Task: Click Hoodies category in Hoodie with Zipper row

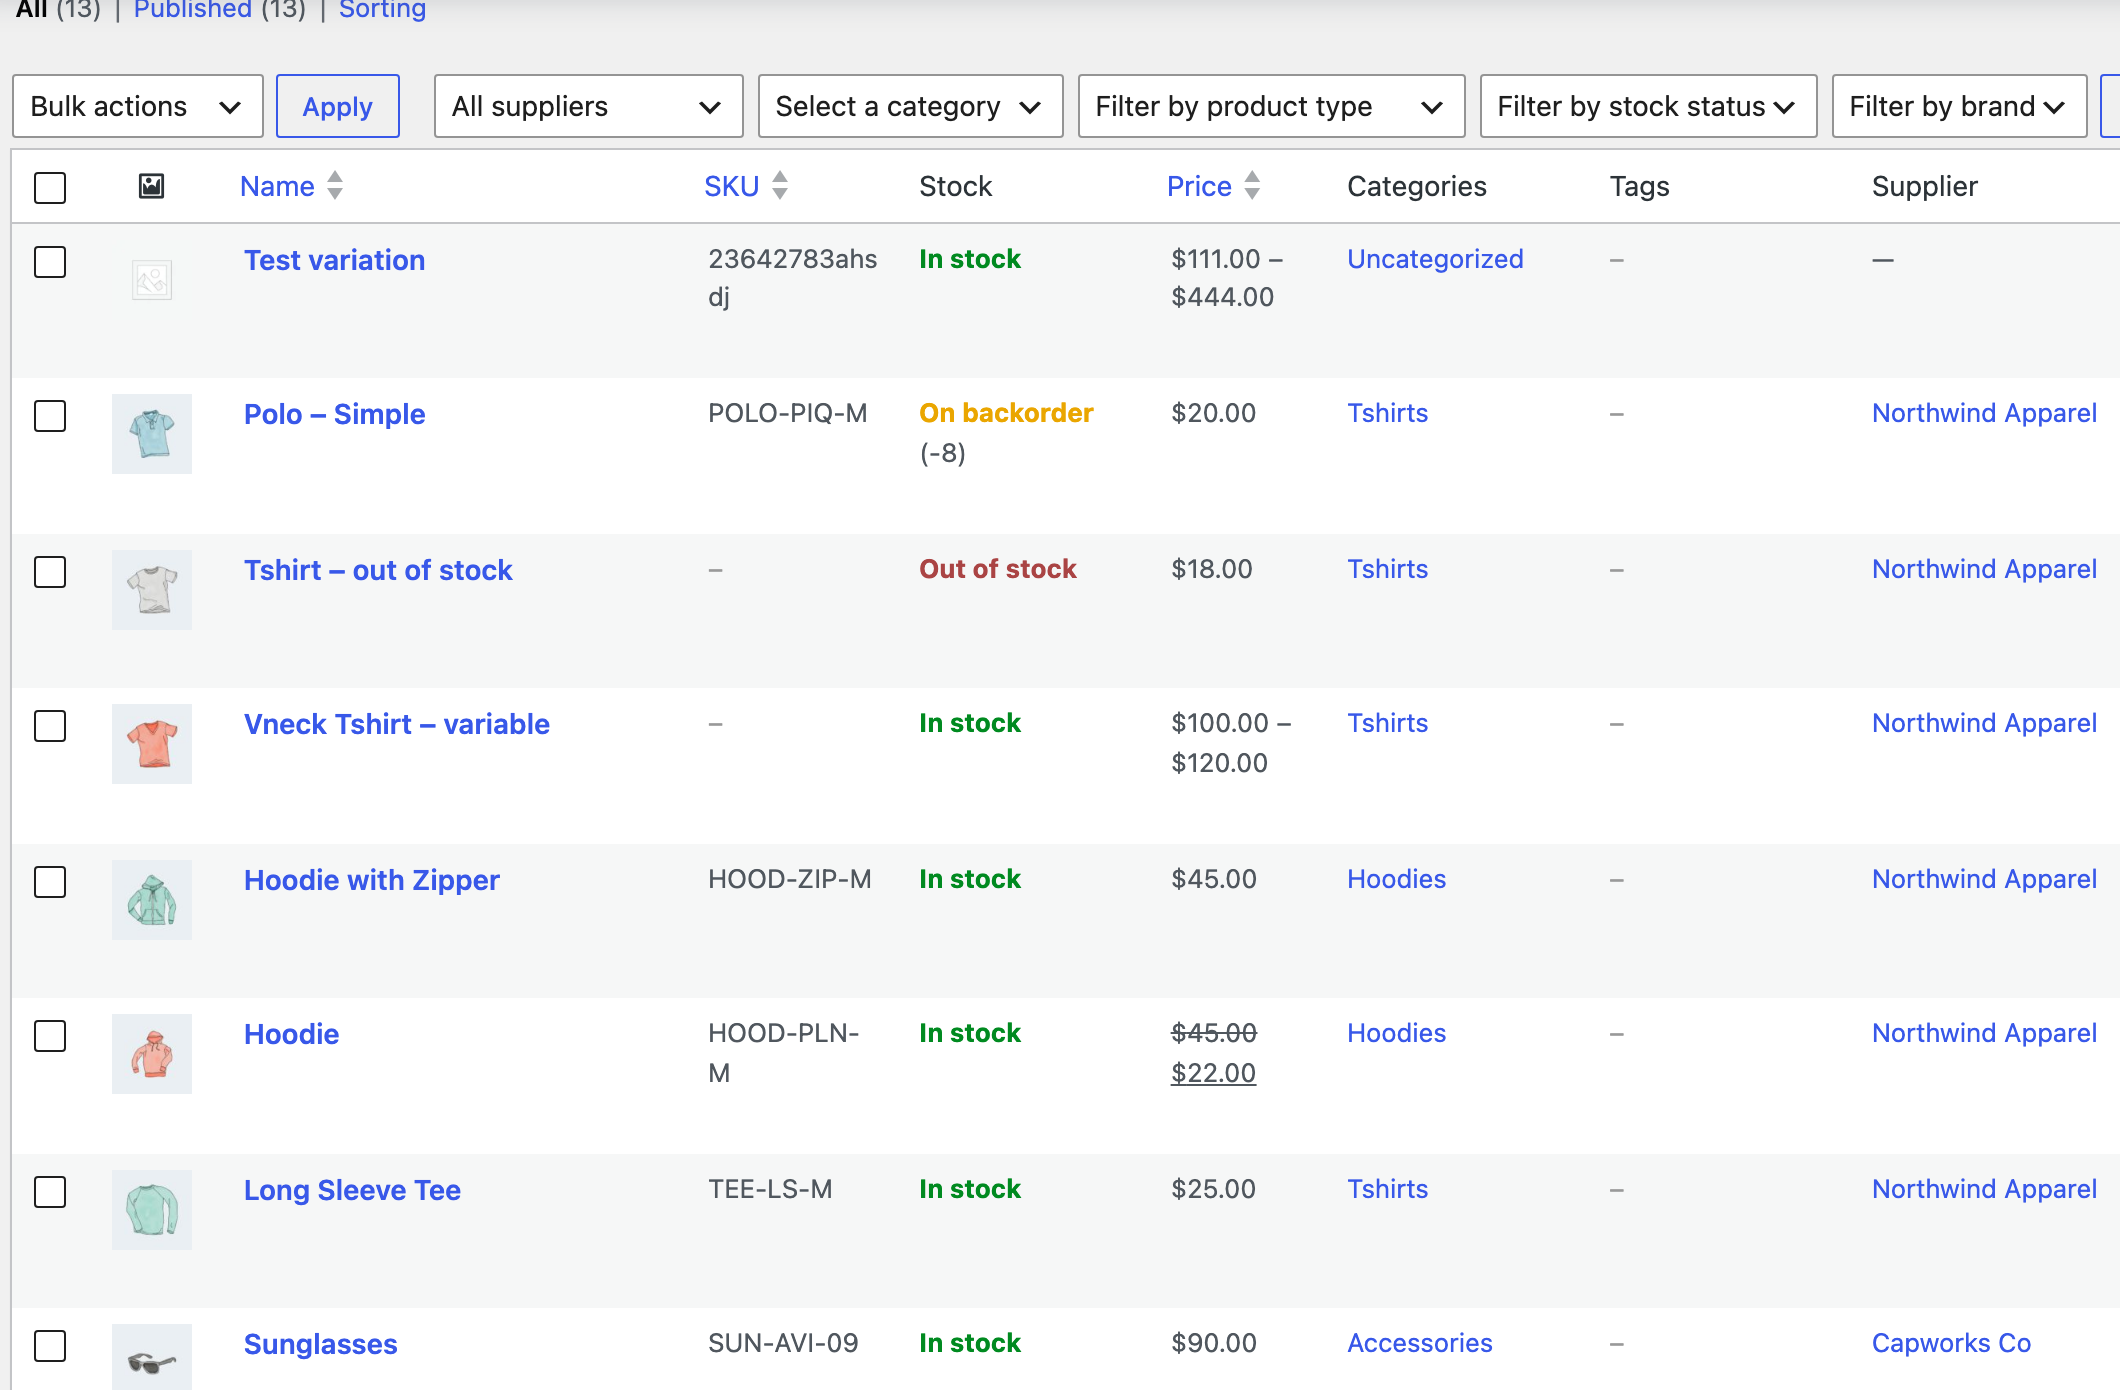Action: coord(1397,879)
